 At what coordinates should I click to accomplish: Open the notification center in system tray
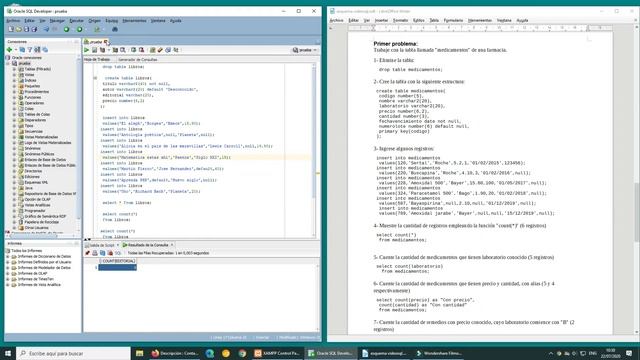629,353
